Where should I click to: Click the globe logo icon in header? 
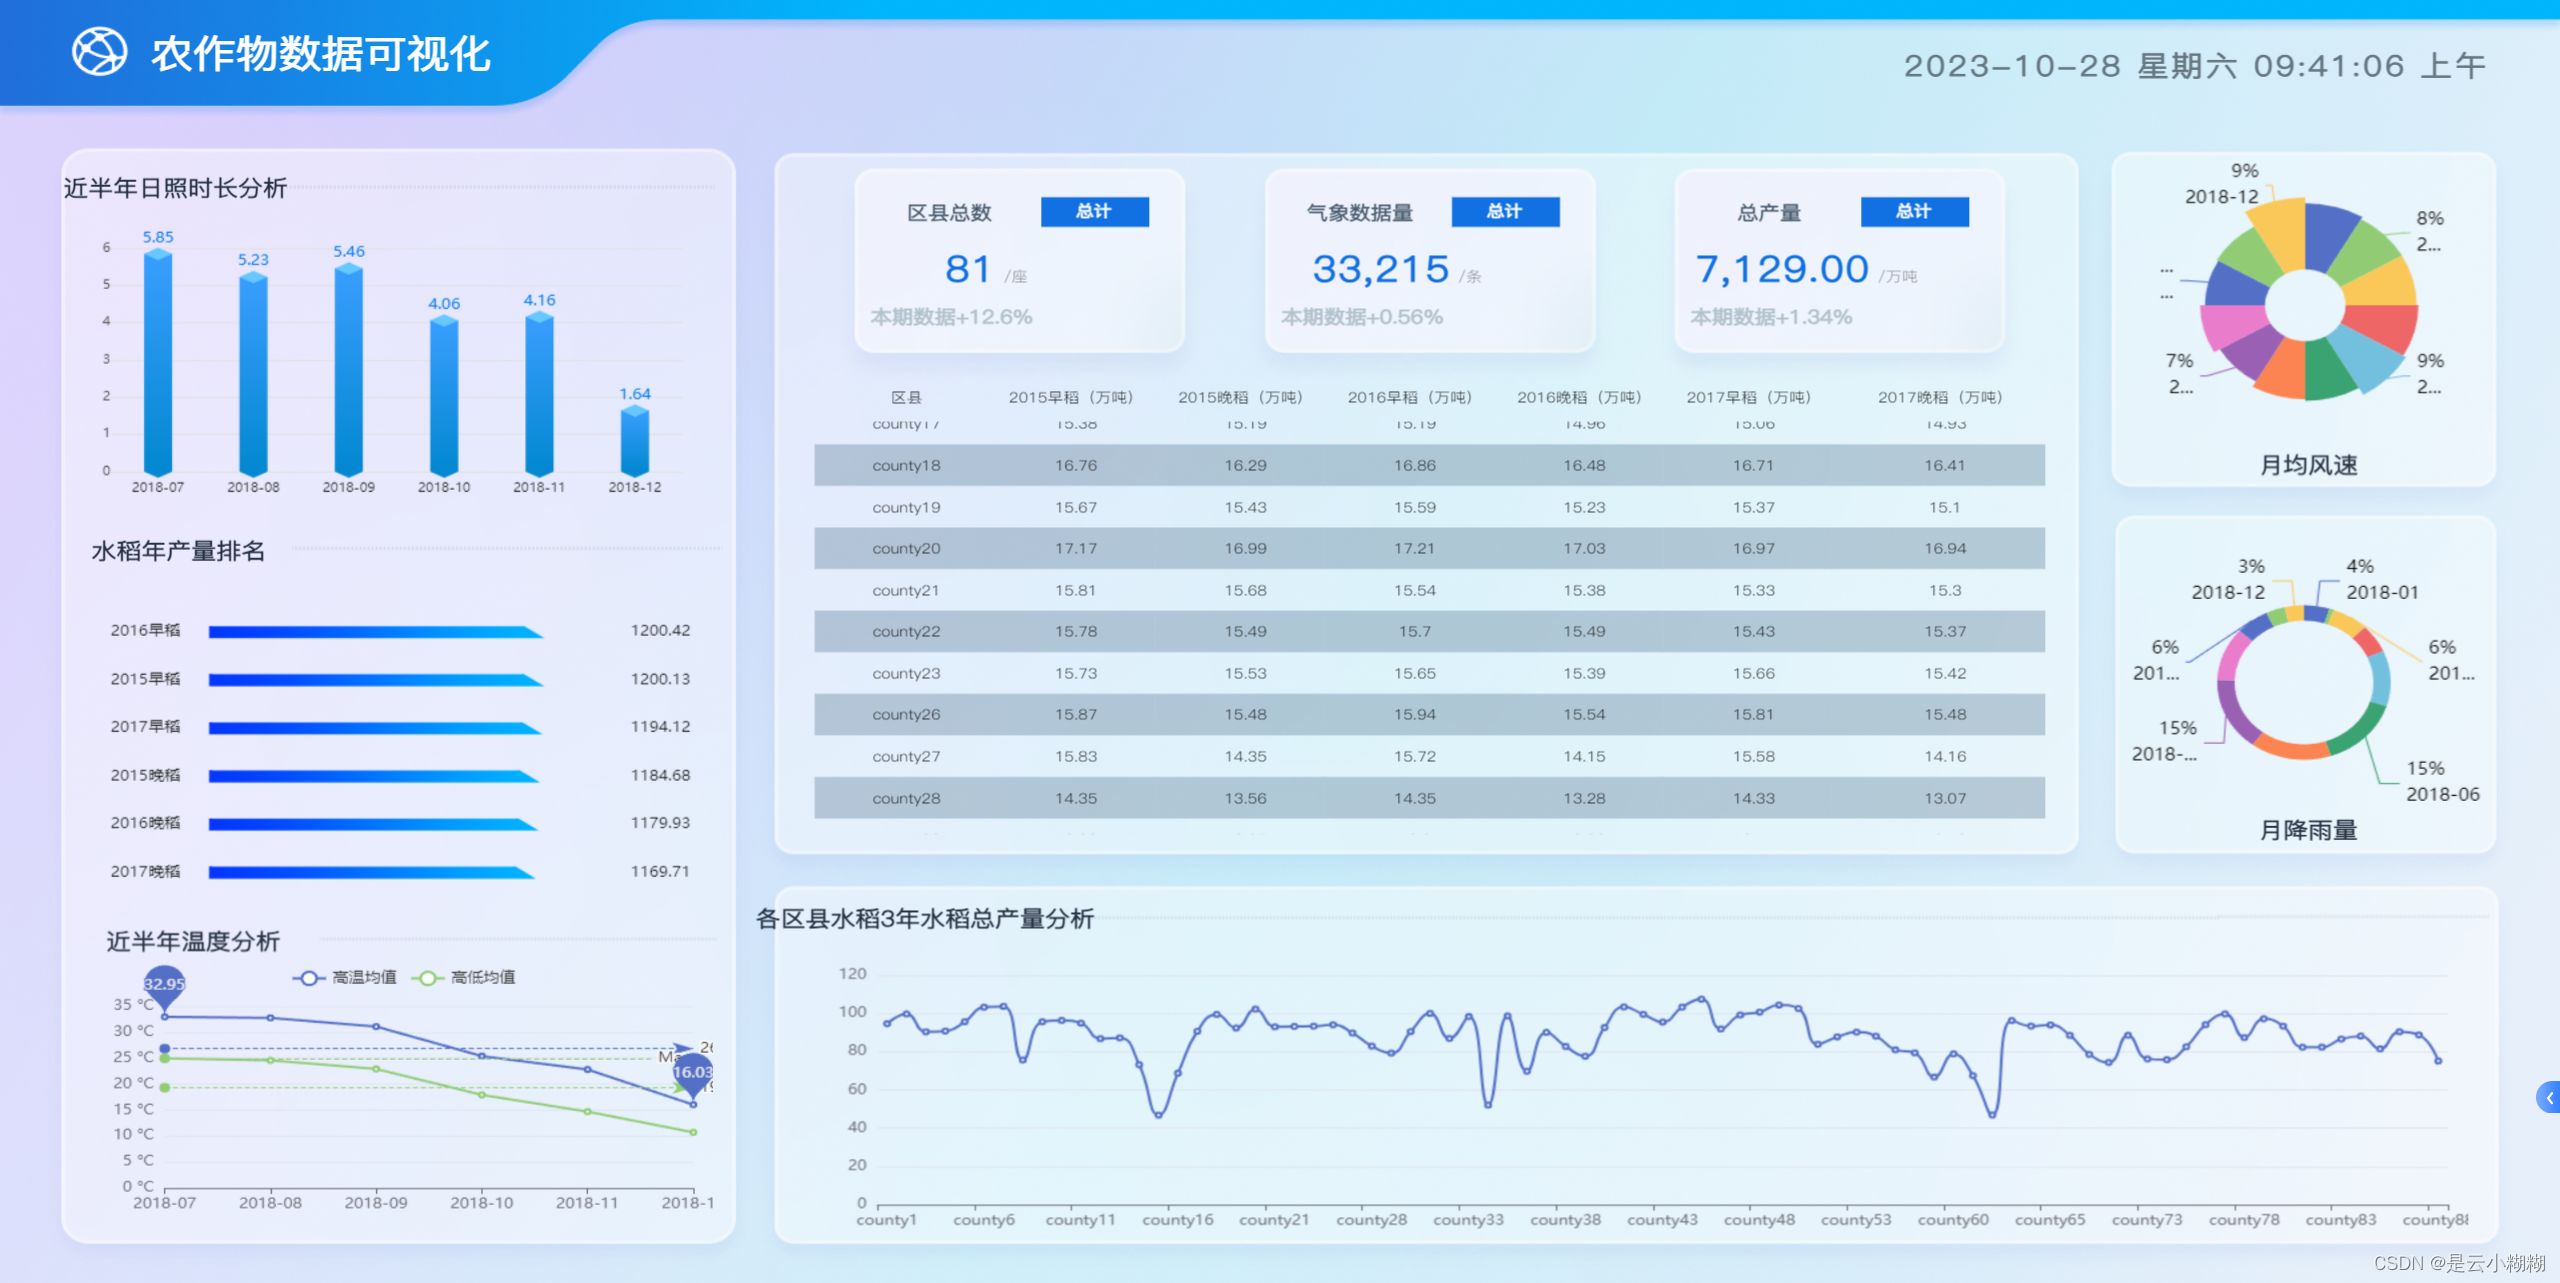(99, 52)
